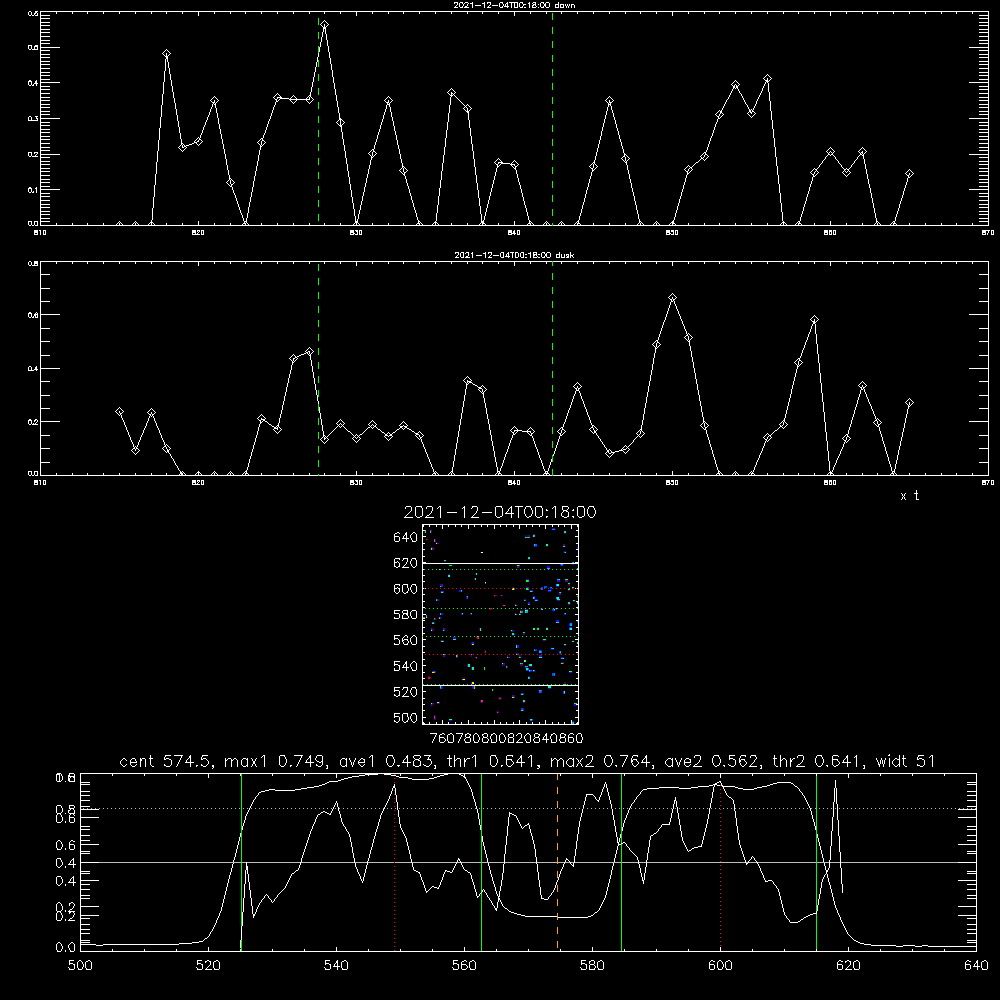
Task: Click the '520' y-axis label beside the scatter image
Action: [406, 692]
